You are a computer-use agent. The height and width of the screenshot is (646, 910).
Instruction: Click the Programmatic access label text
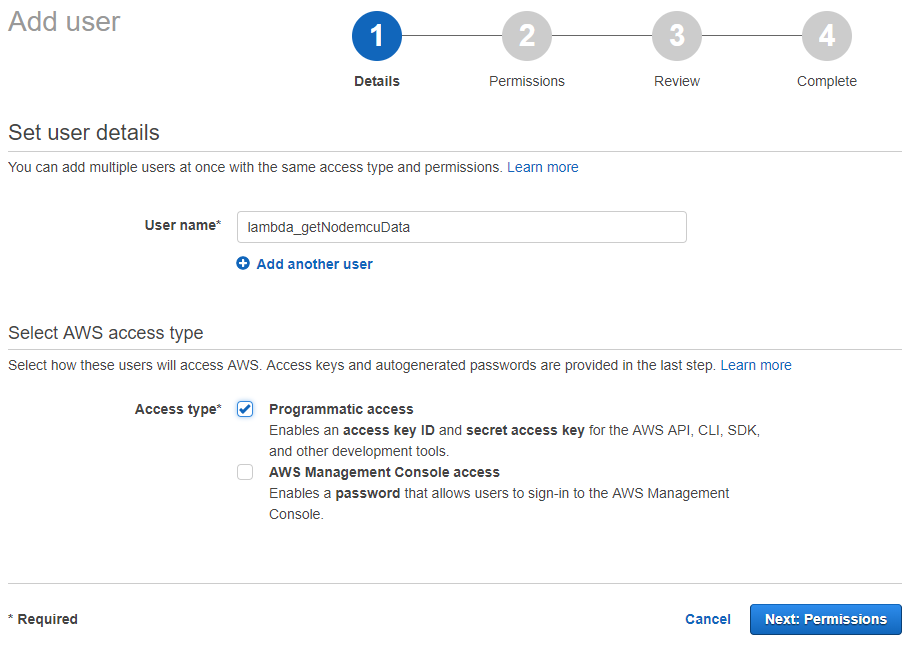coord(341,409)
